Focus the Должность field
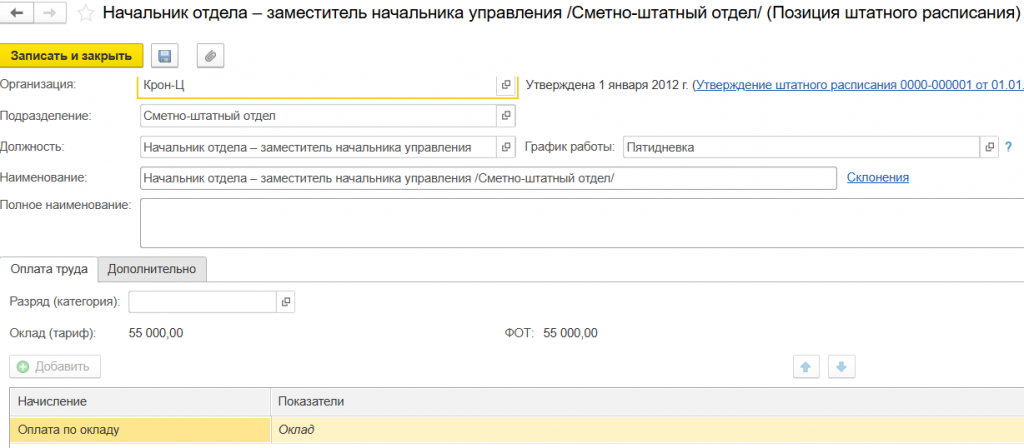 click(x=319, y=147)
